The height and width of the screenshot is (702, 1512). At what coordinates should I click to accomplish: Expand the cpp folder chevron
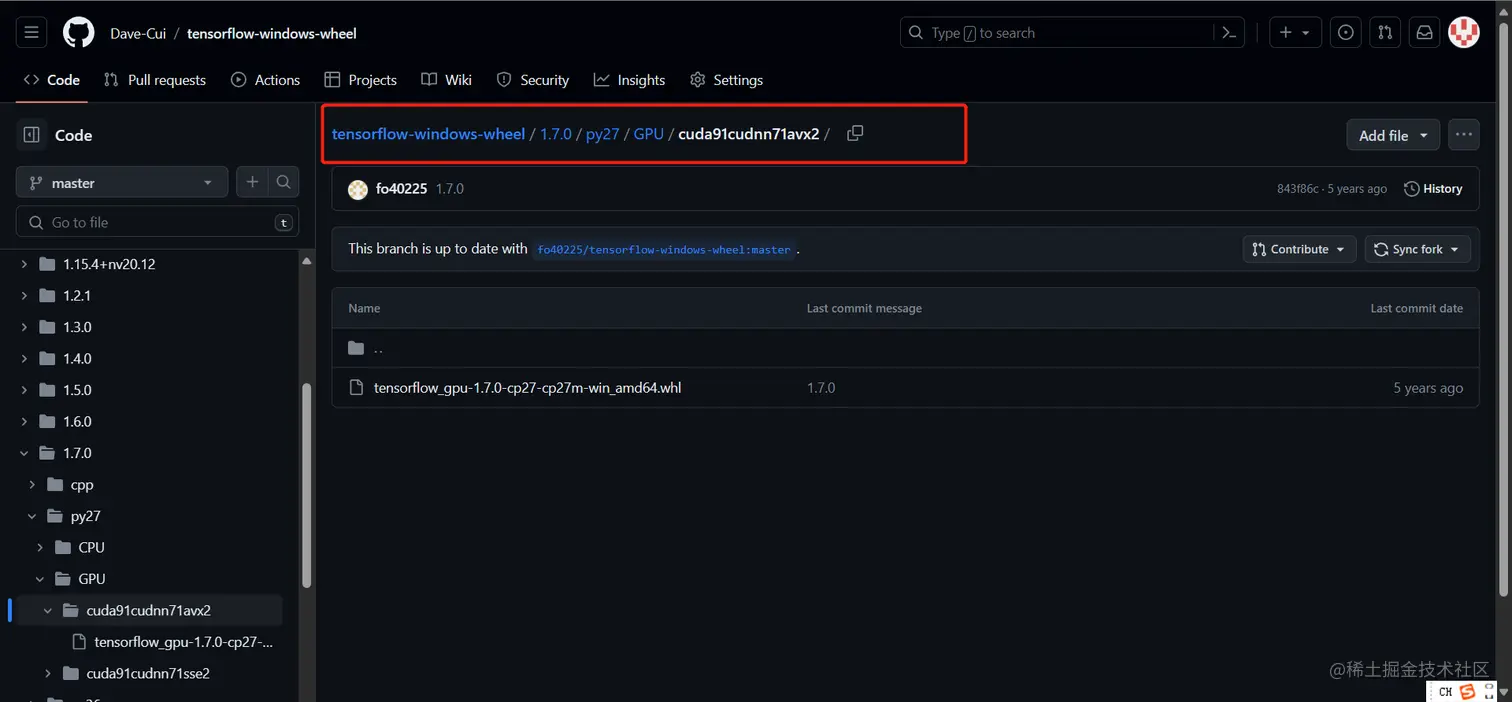pos(32,484)
